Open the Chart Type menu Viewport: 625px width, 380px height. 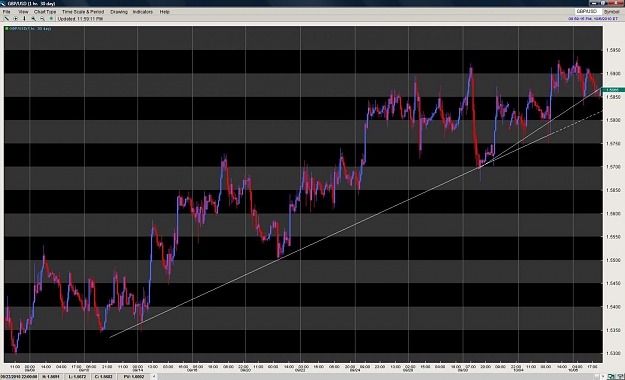(x=45, y=12)
